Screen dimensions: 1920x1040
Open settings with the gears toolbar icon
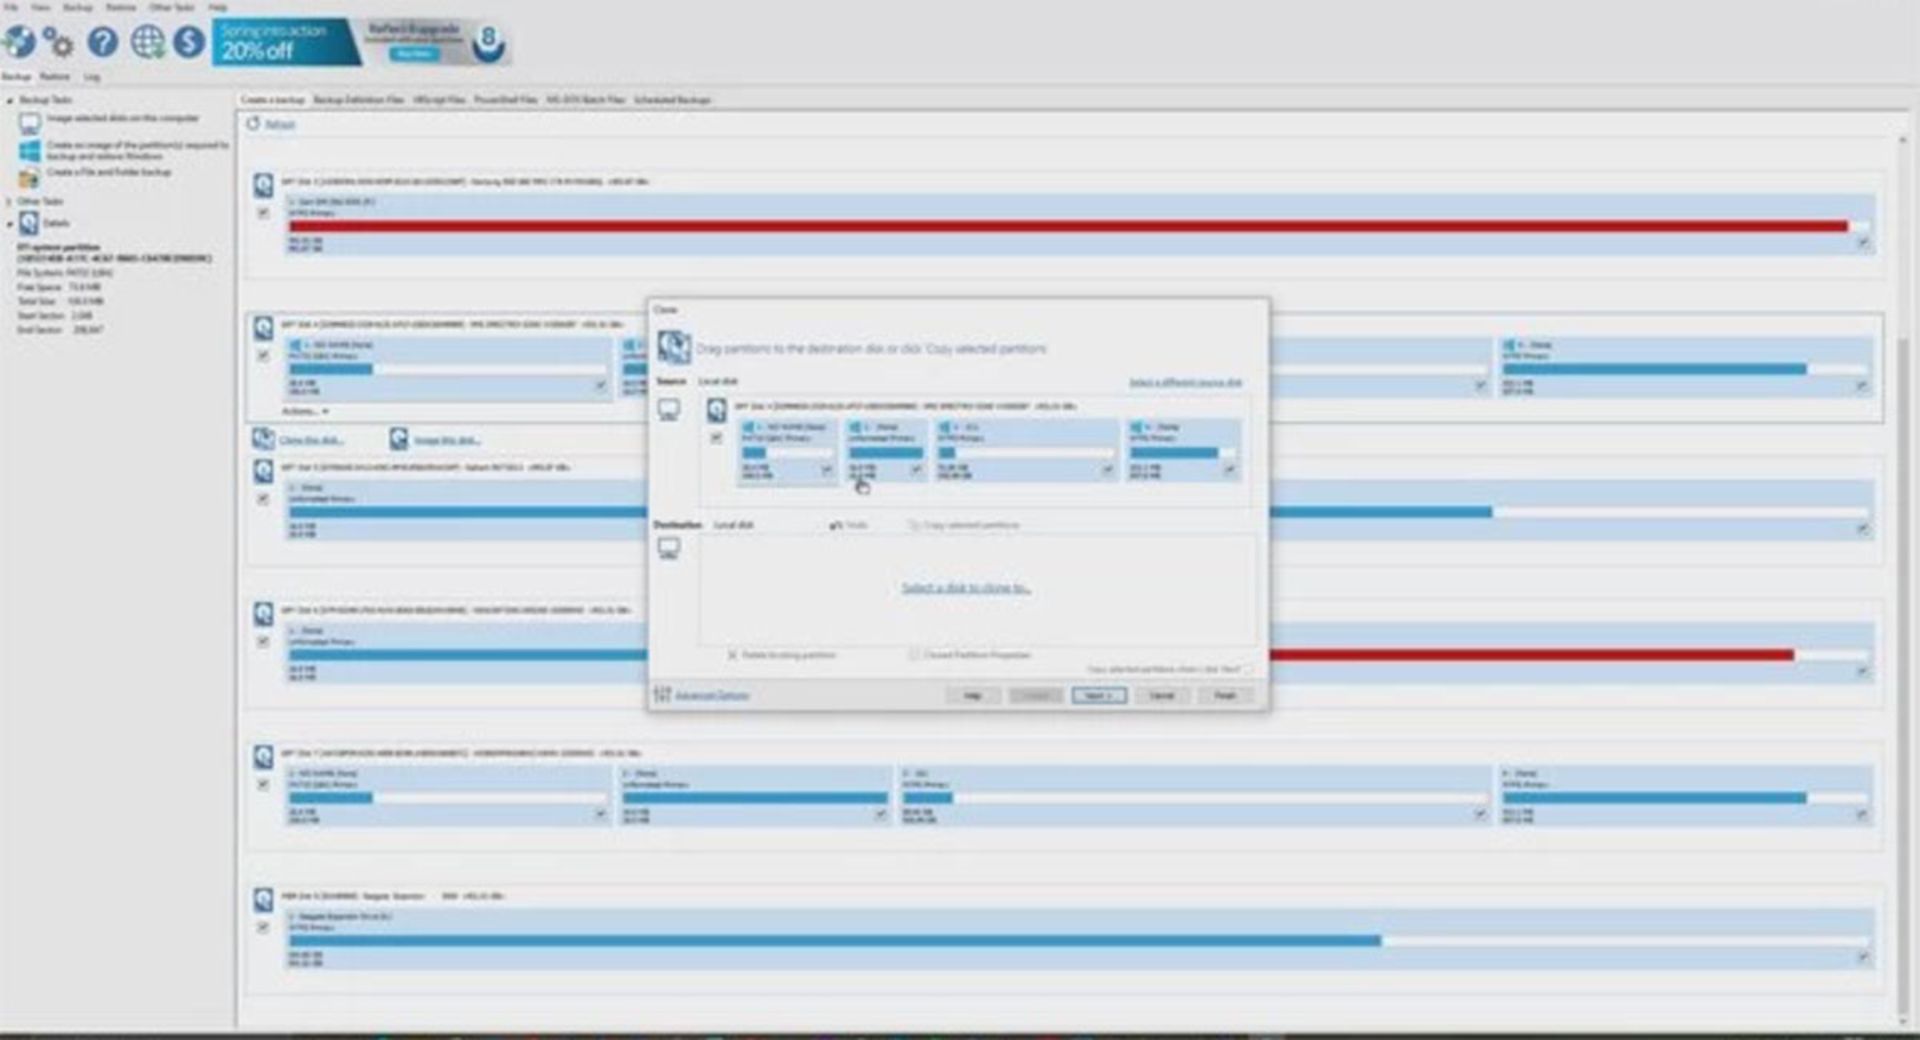tap(59, 43)
